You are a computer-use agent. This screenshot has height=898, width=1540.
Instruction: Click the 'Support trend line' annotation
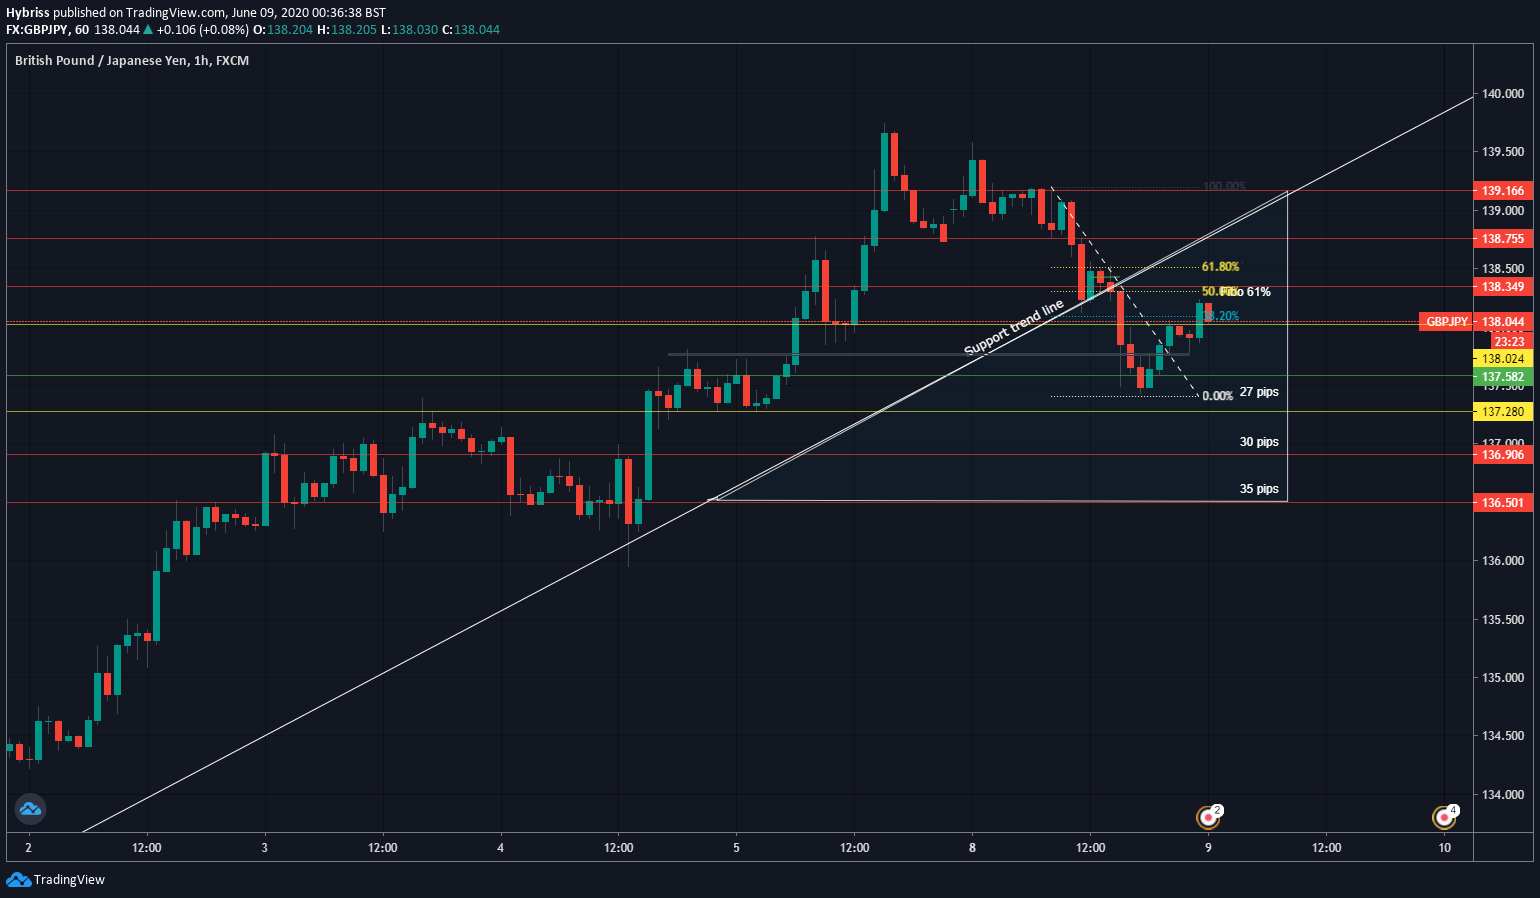click(1013, 327)
